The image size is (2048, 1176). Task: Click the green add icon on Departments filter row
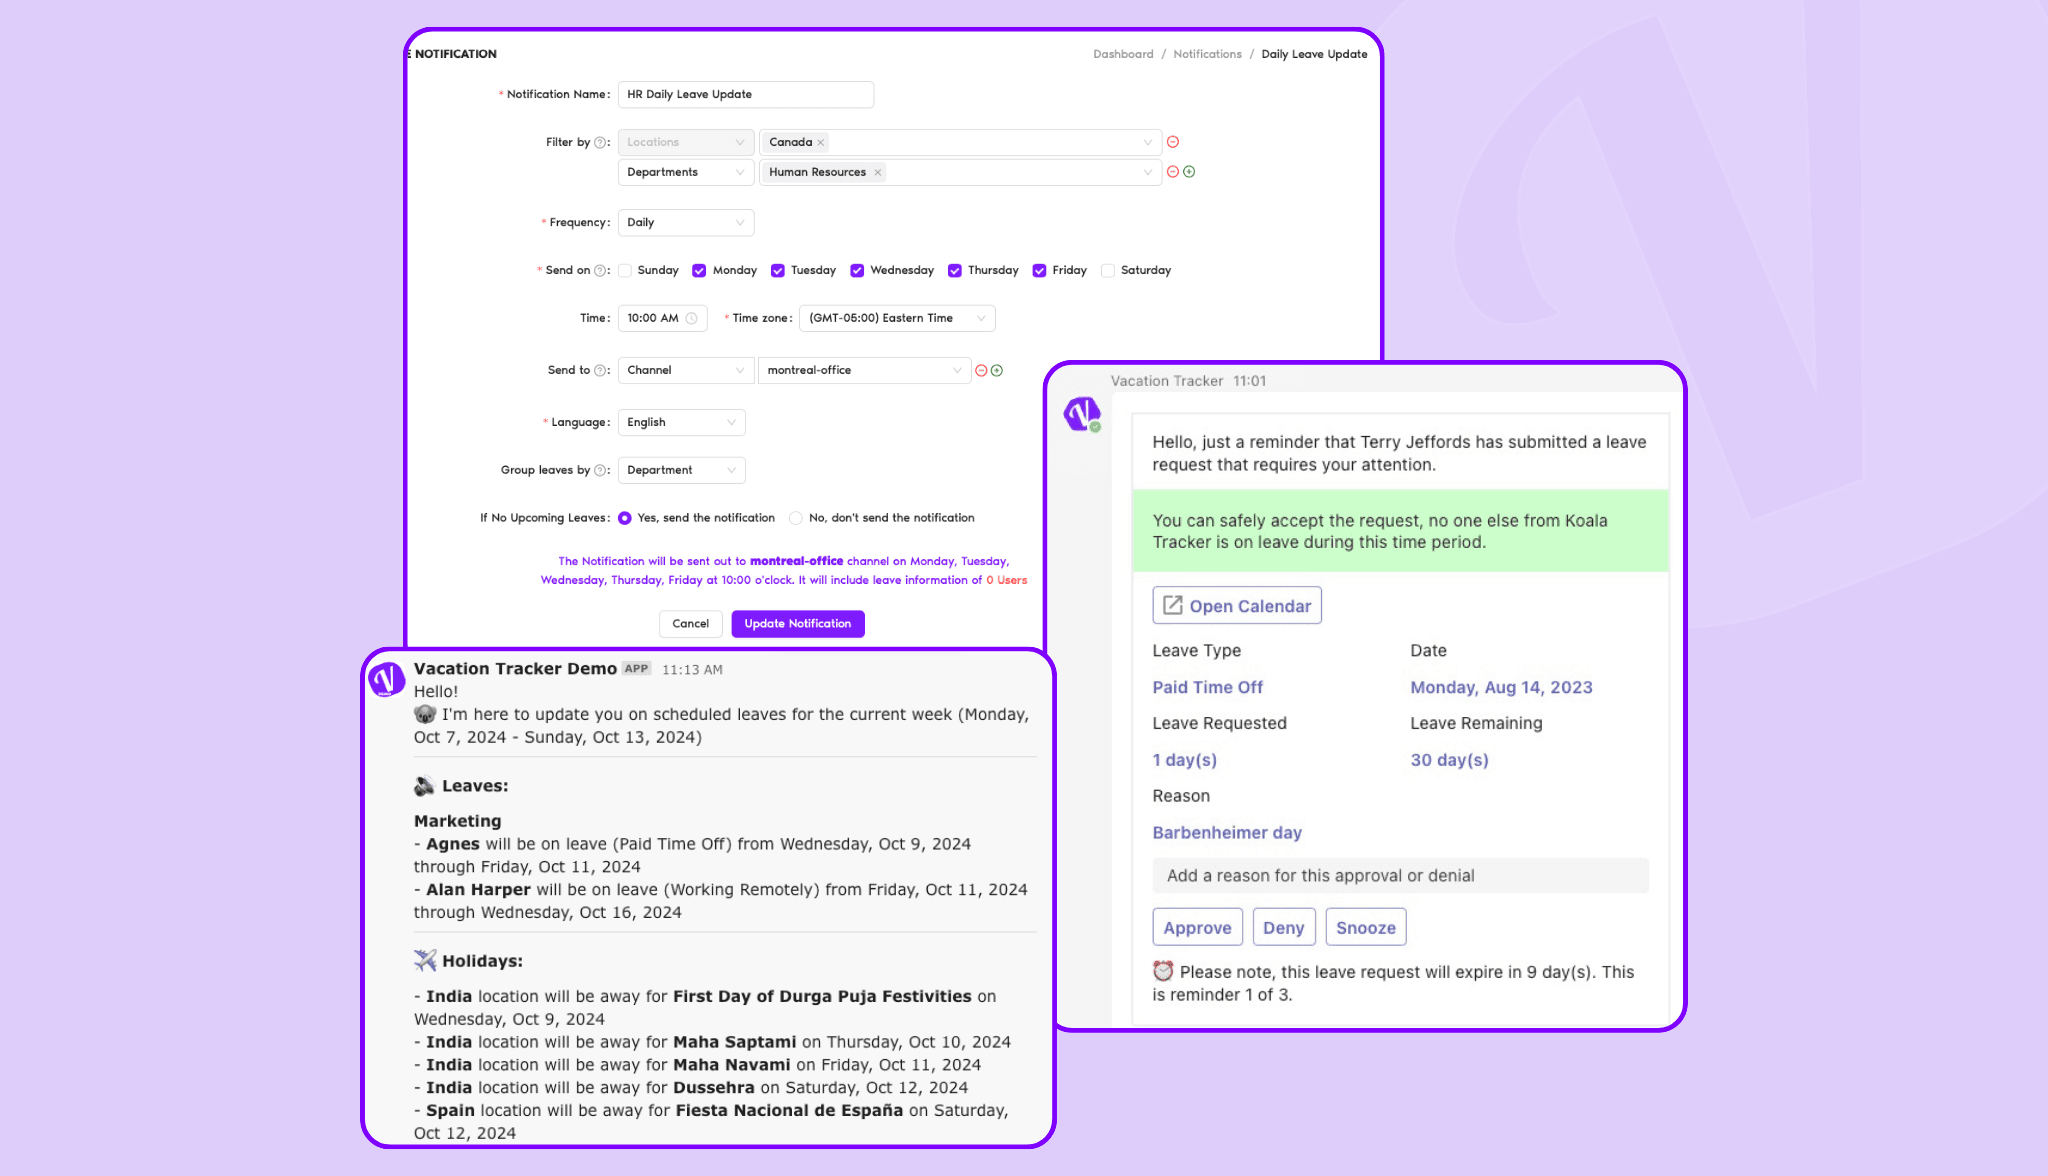coord(1189,172)
